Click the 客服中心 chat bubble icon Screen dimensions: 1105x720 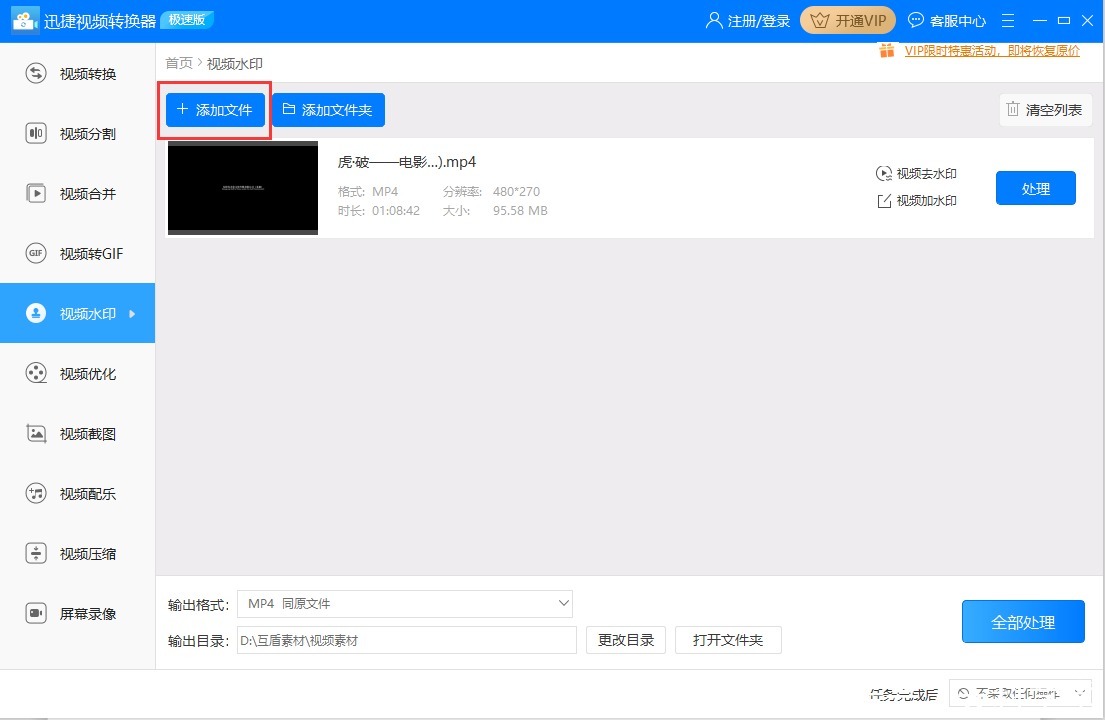[x=915, y=20]
